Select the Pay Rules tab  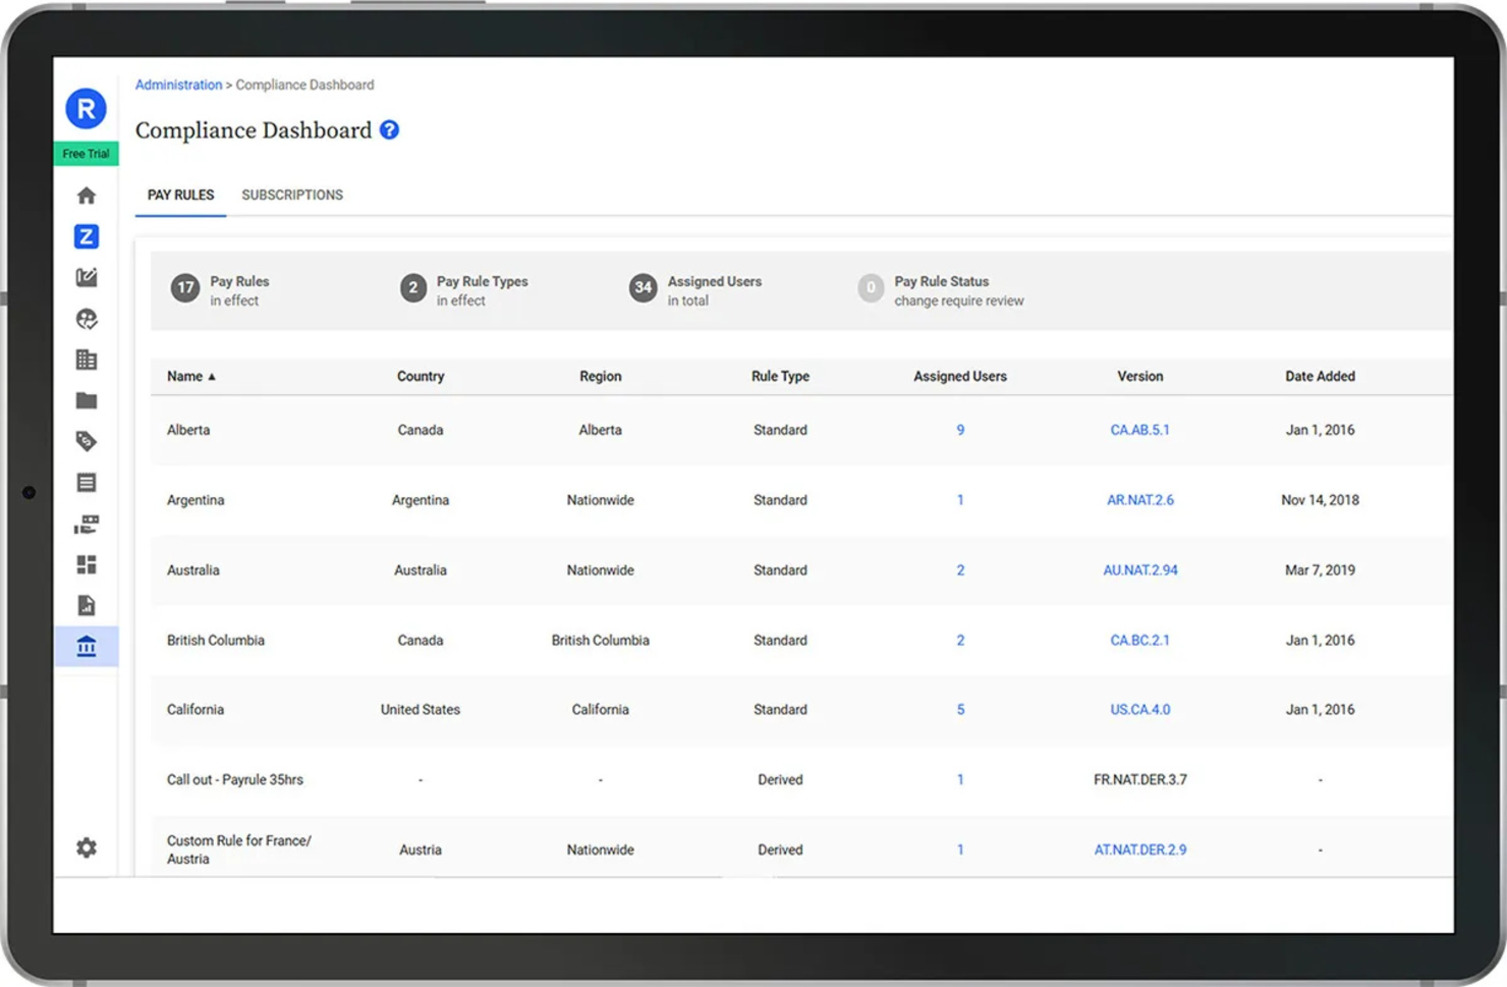180,195
